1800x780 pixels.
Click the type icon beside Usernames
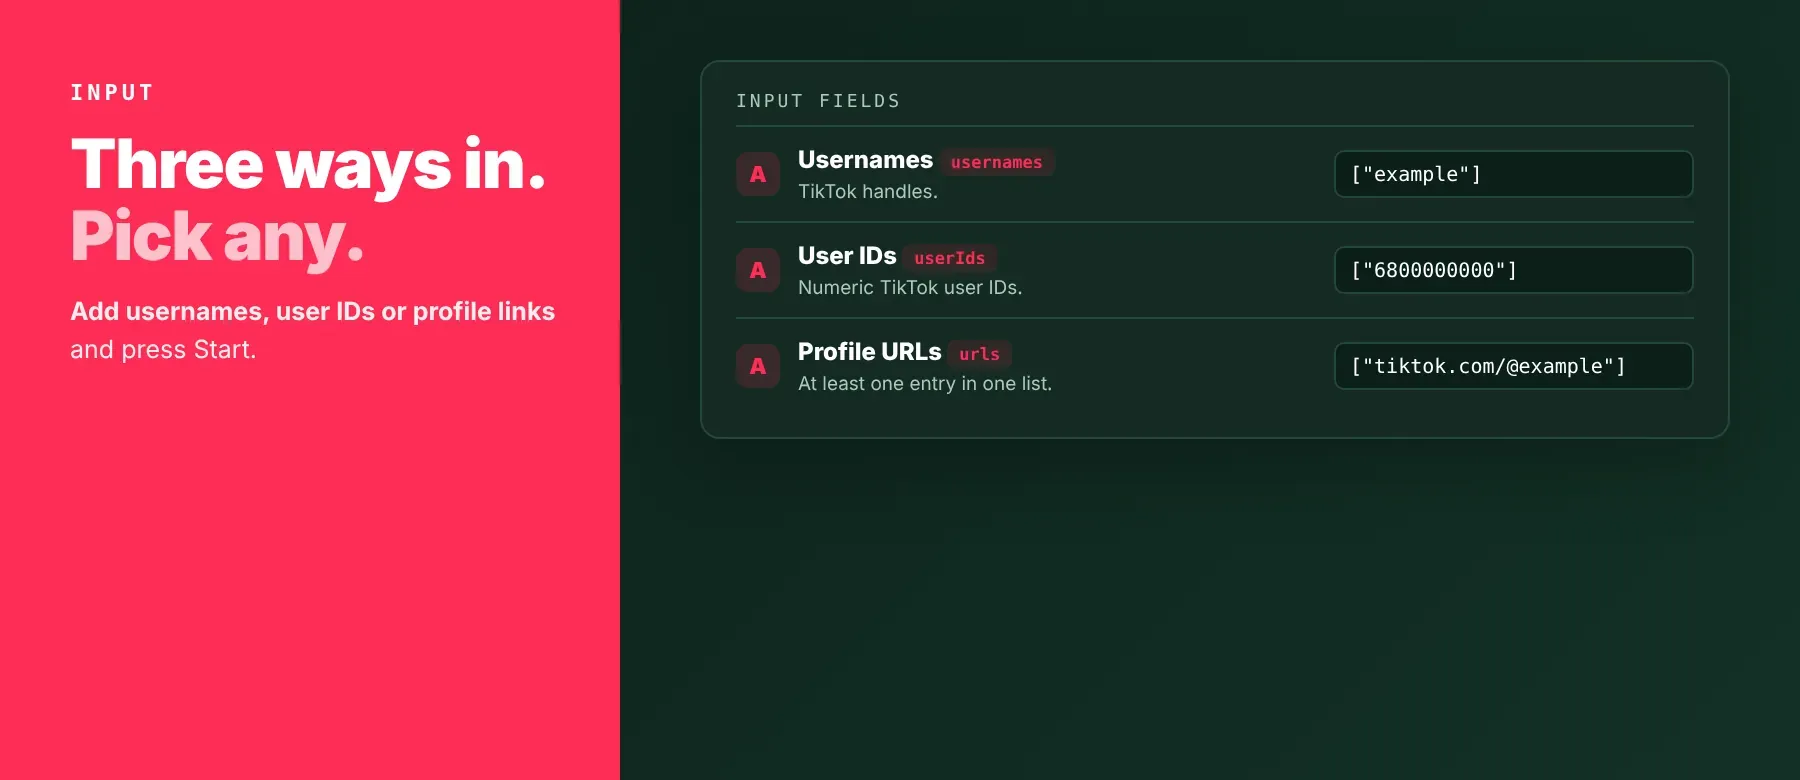[758, 174]
